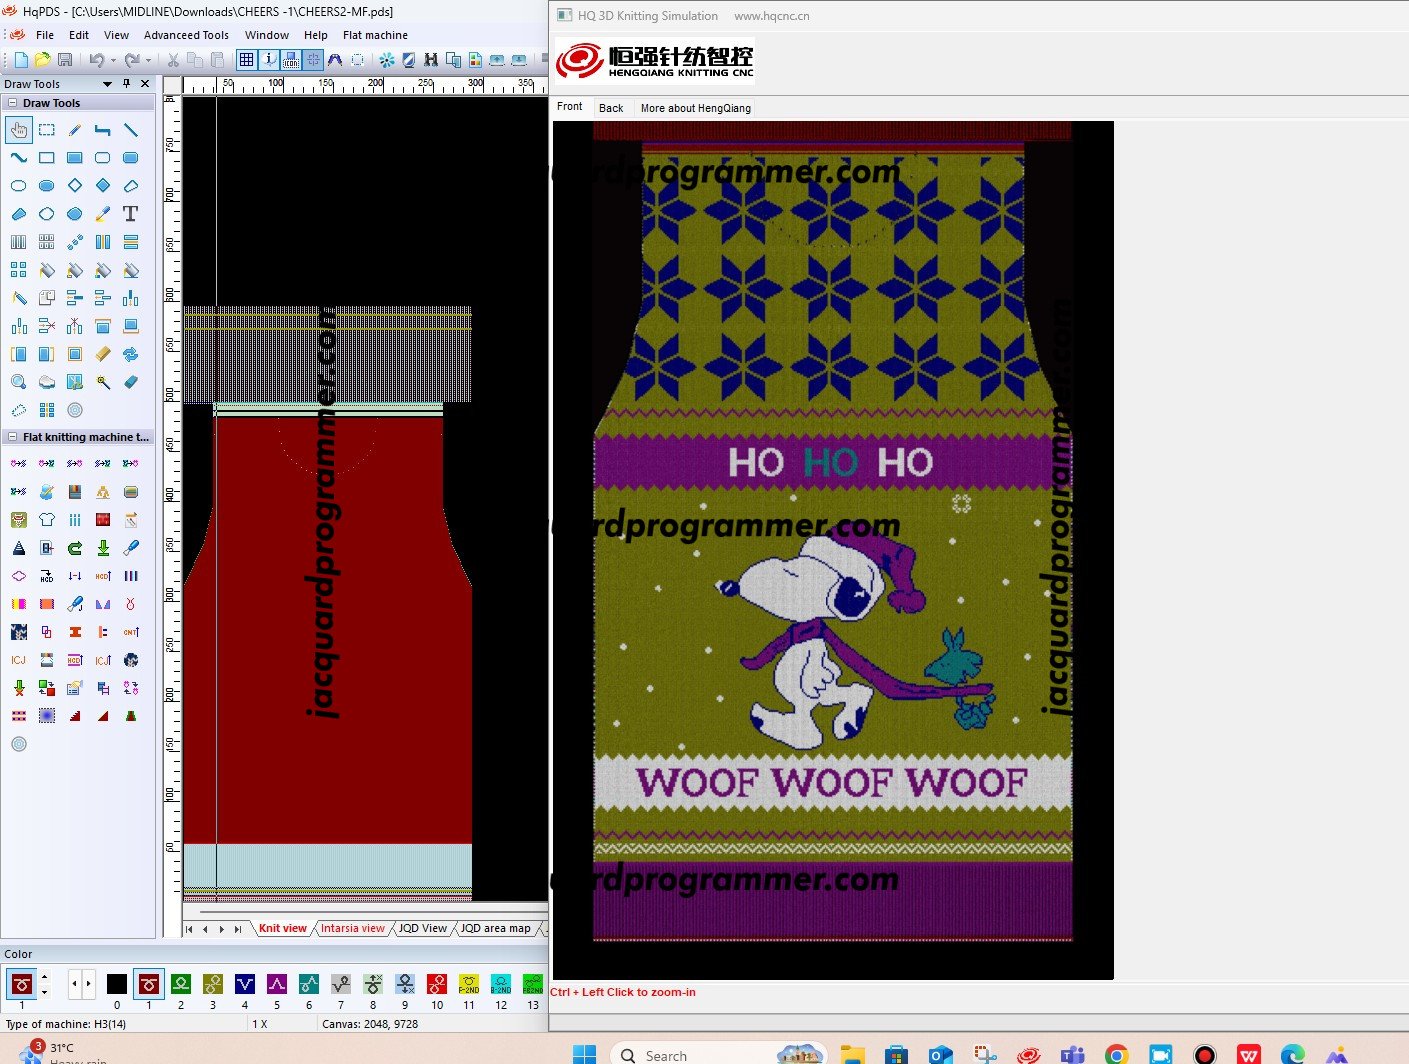Viewport: 1409px width, 1064px height.
Task: Collapse the Draw Tools section
Action: 12,103
